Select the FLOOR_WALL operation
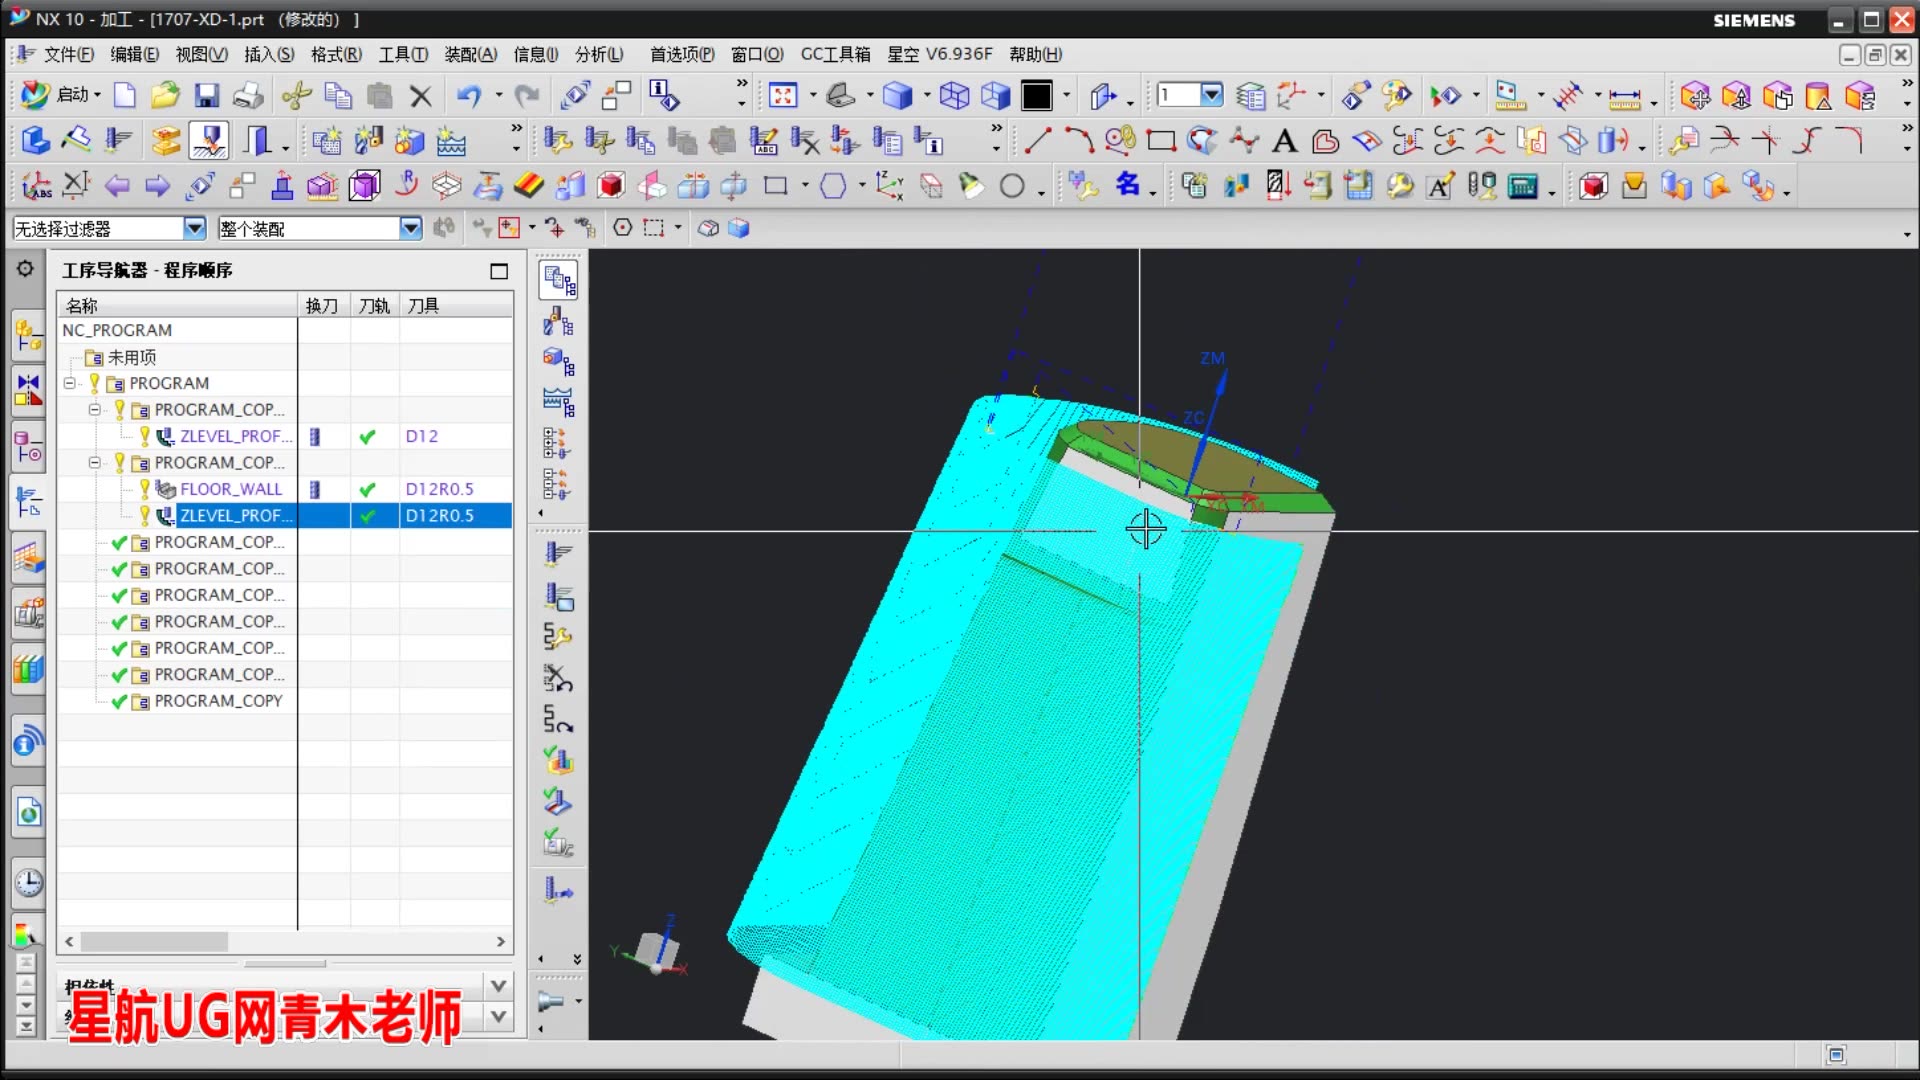This screenshot has height=1080, width=1920. pyautogui.click(x=231, y=489)
